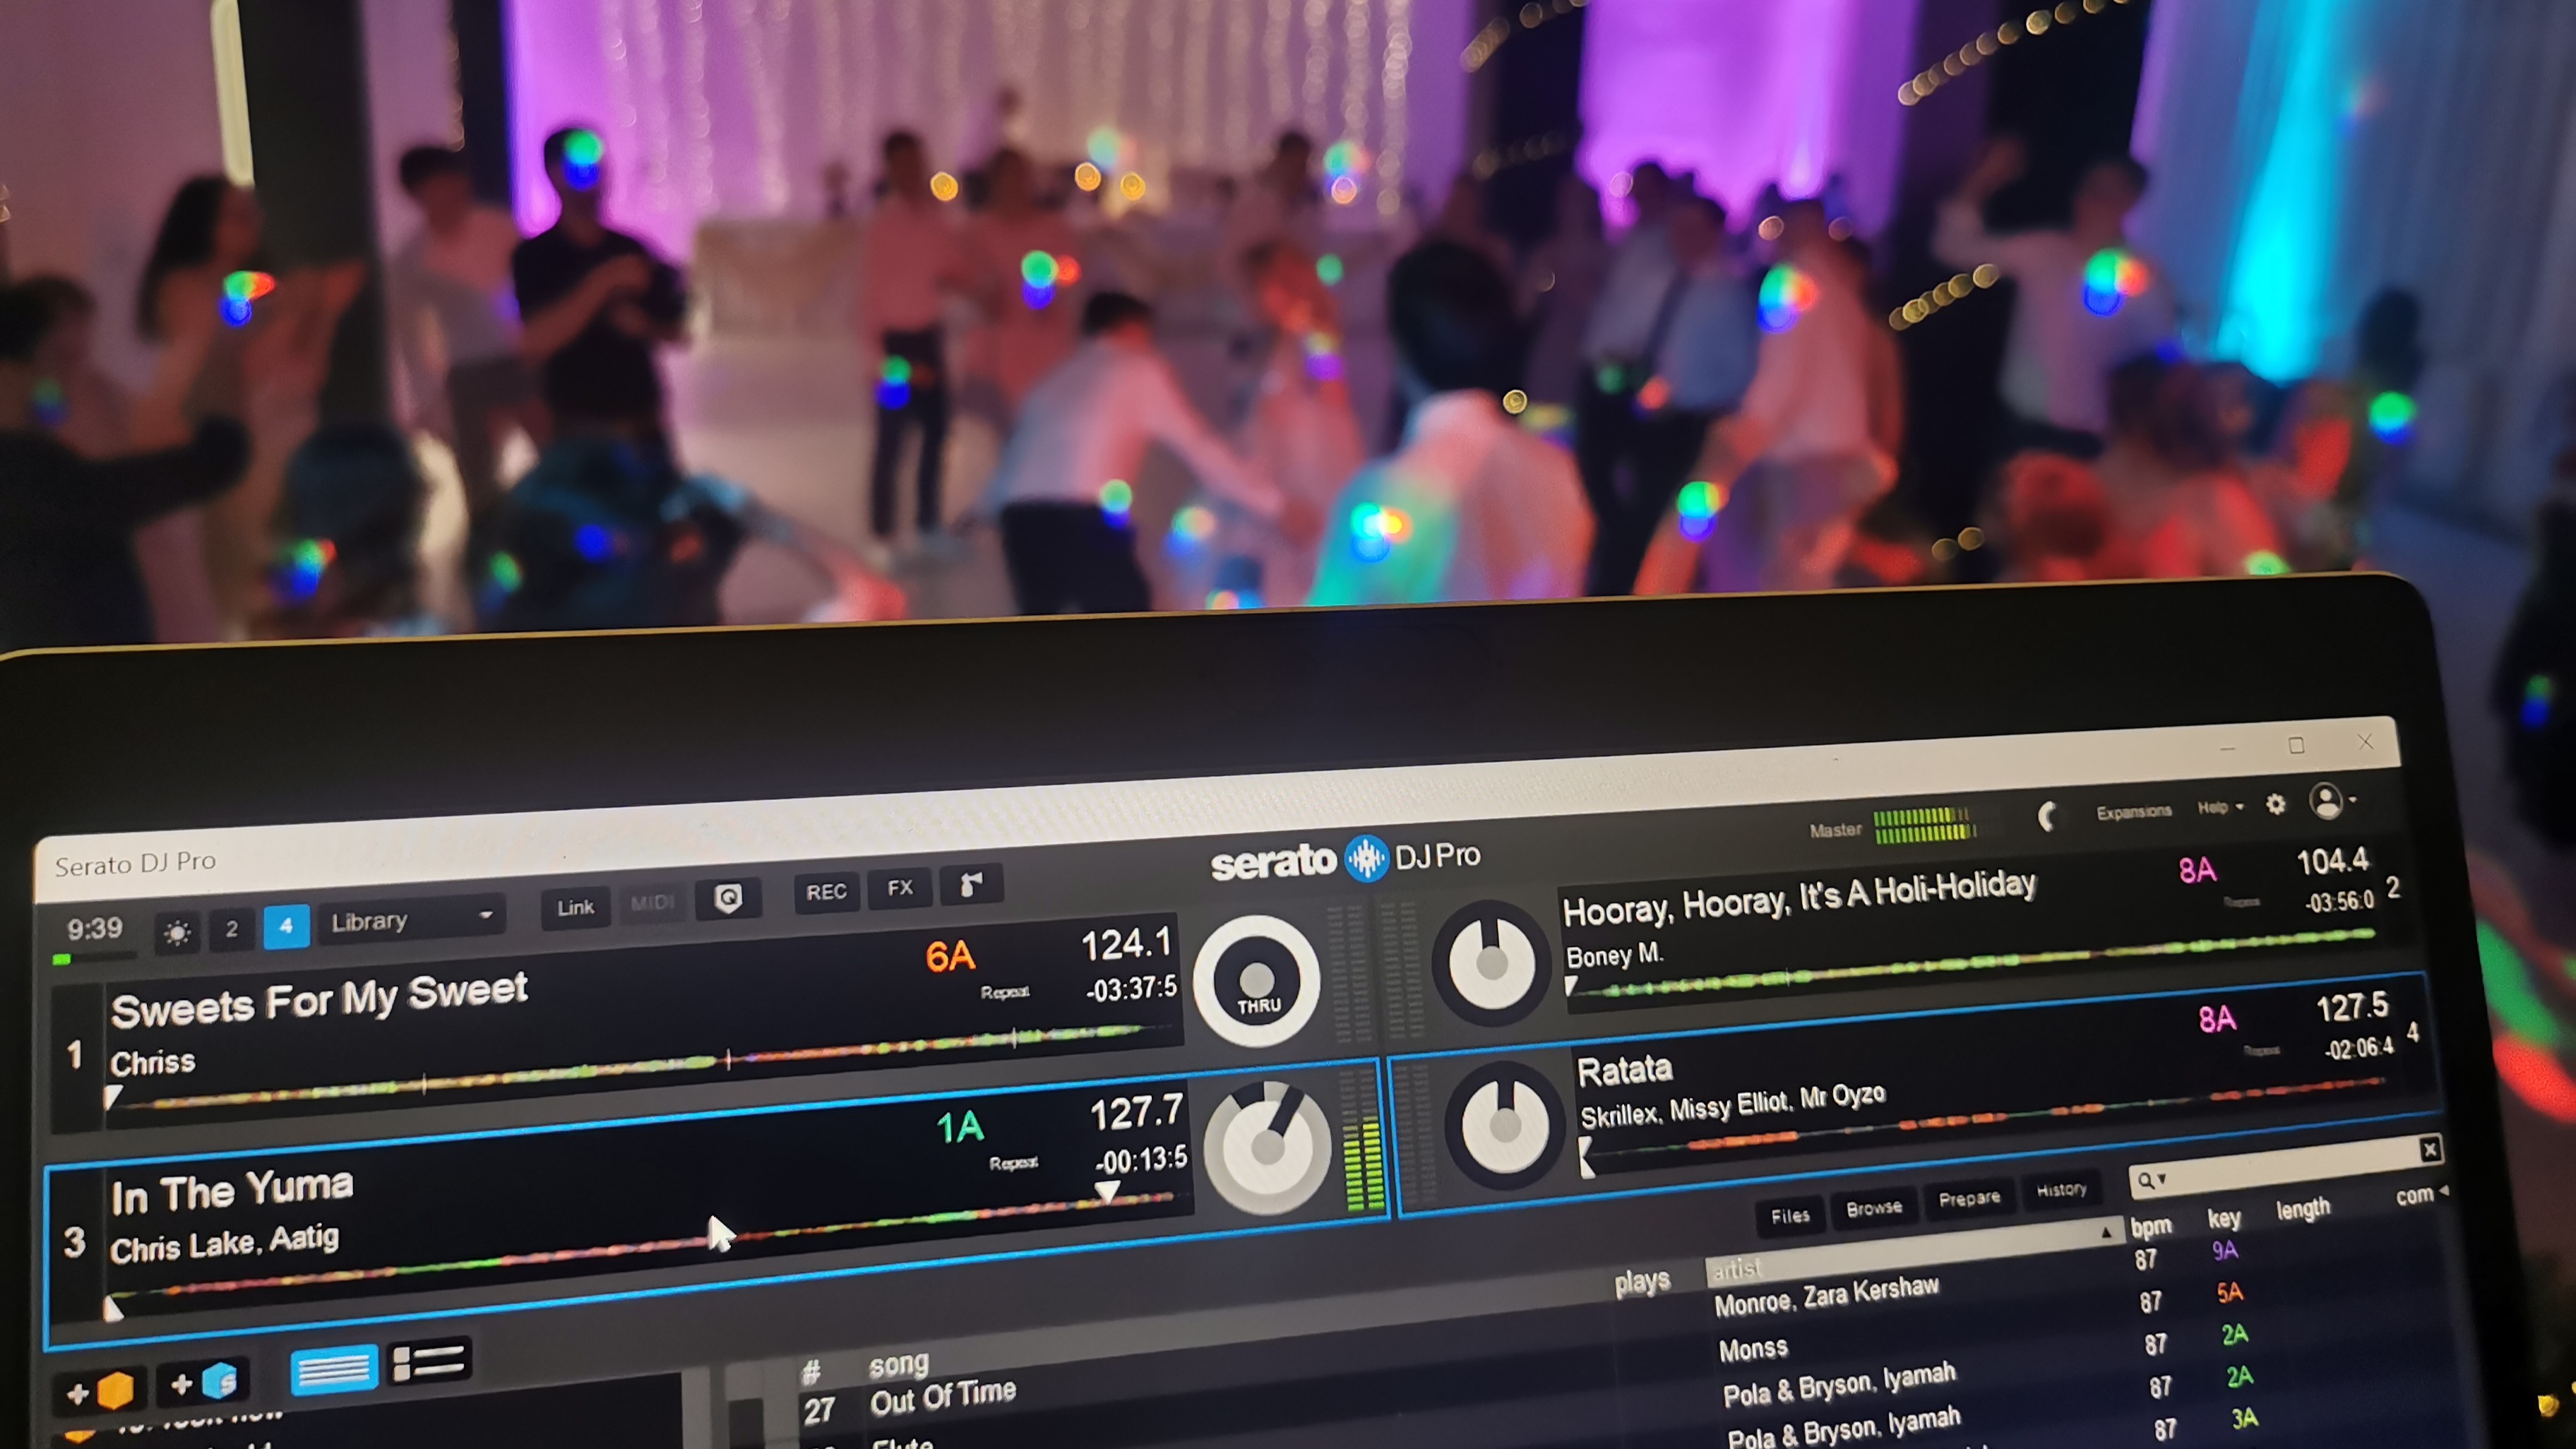Click the settings gear icon
2576x1449 pixels.
[2275, 804]
